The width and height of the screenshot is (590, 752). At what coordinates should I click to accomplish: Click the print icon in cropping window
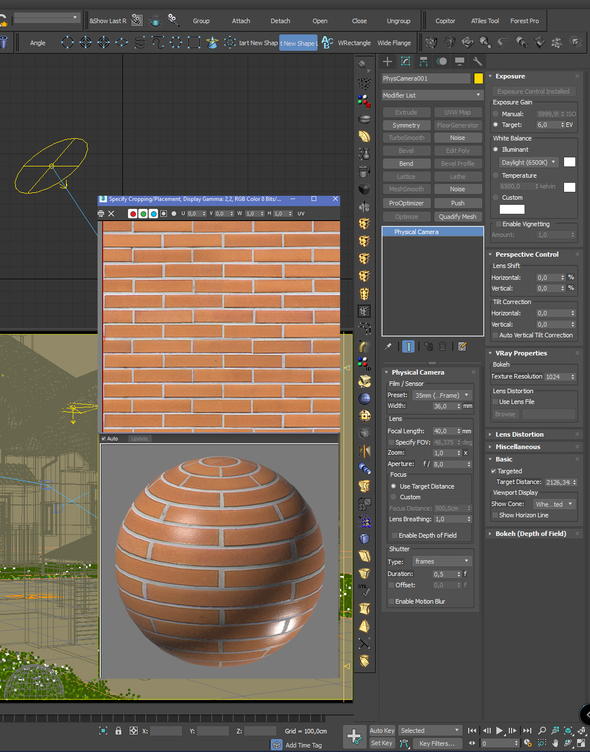click(101, 214)
